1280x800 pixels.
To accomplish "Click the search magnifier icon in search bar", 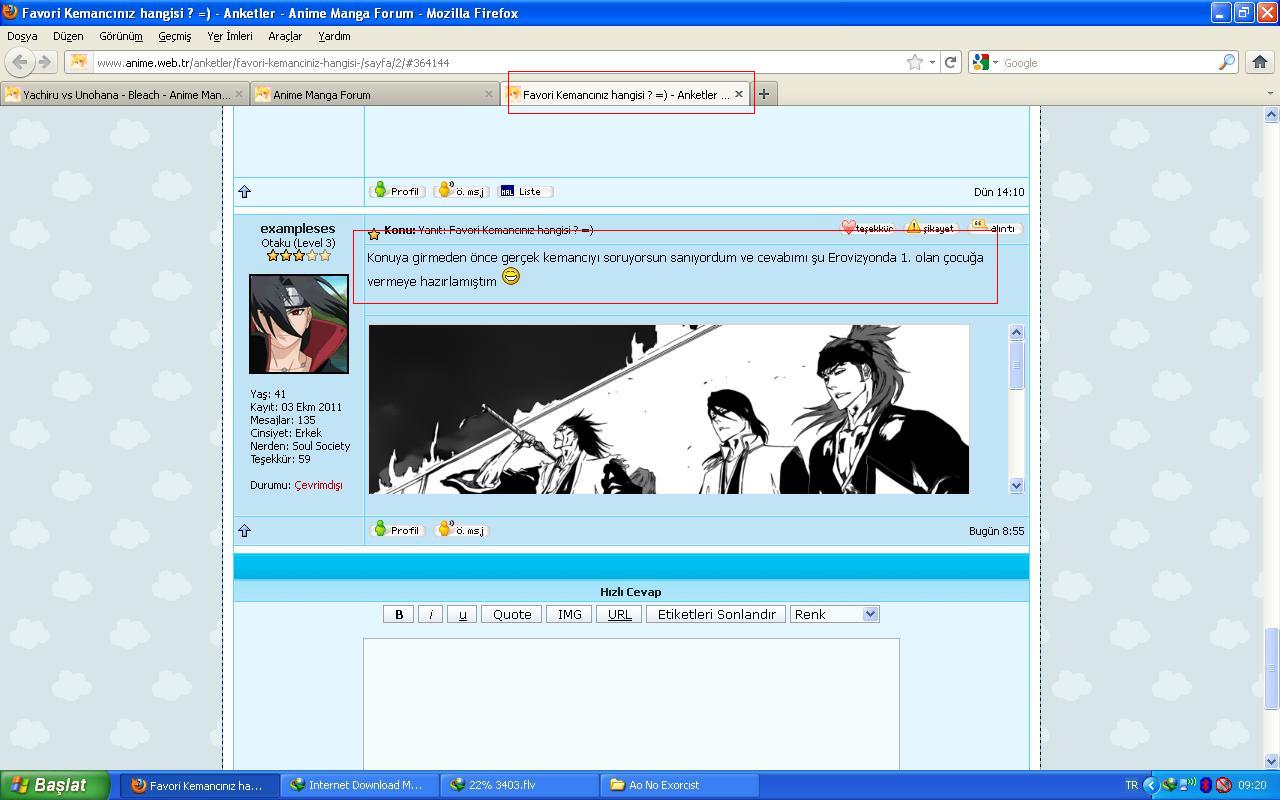I will (1226, 62).
